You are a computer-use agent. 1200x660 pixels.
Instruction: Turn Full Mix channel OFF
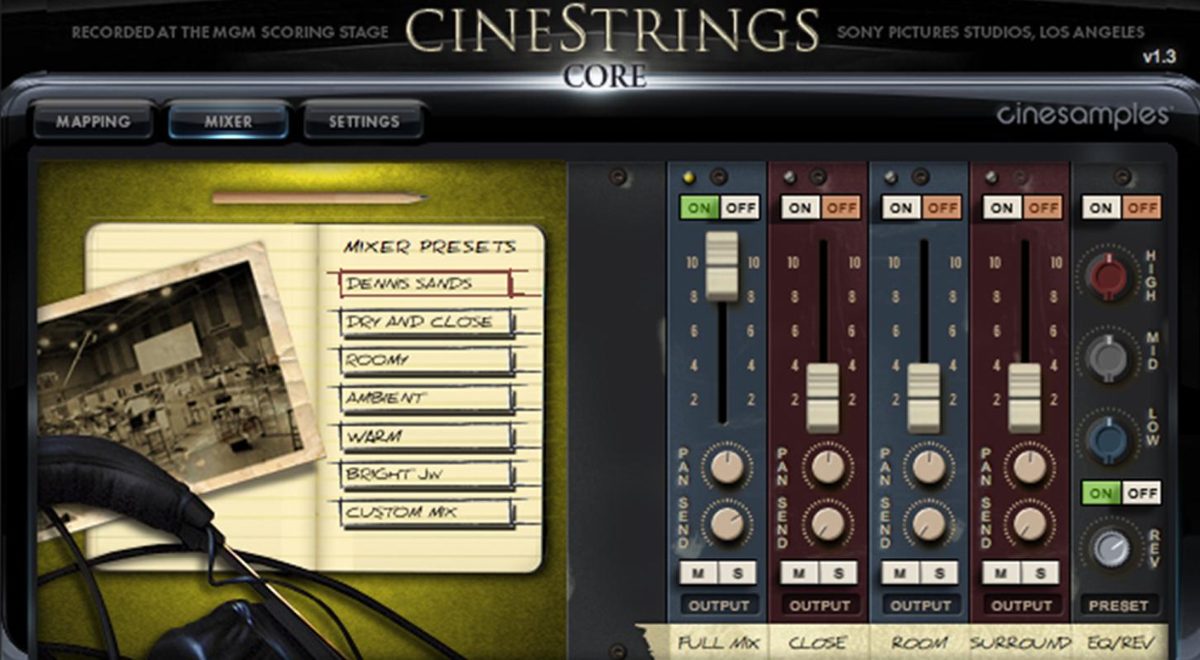(x=739, y=208)
